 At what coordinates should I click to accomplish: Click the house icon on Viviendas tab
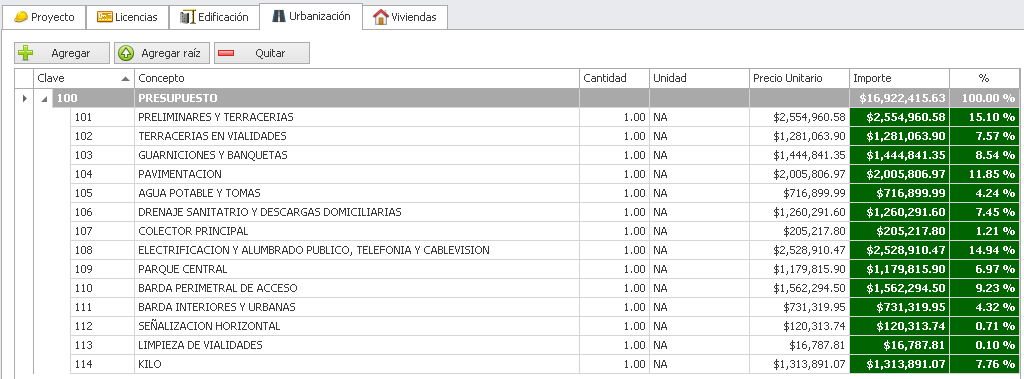coord(381,18)
